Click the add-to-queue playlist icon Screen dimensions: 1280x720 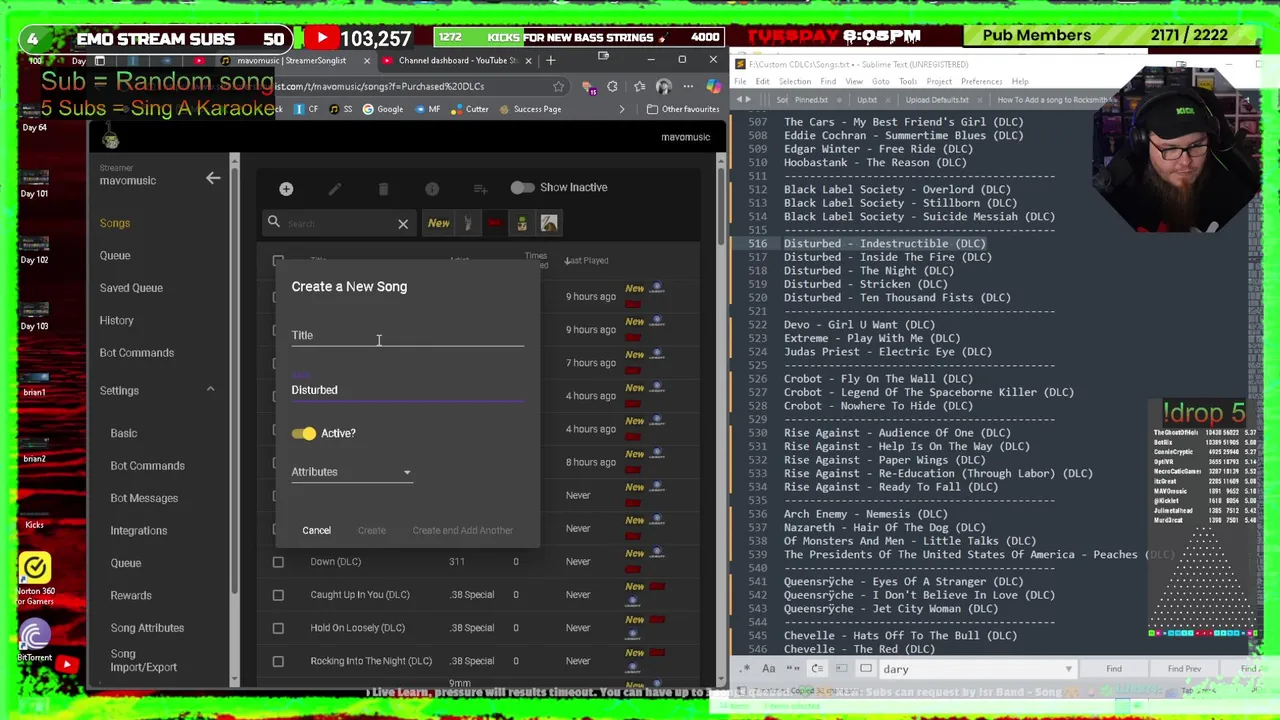(x=480, y=188)
